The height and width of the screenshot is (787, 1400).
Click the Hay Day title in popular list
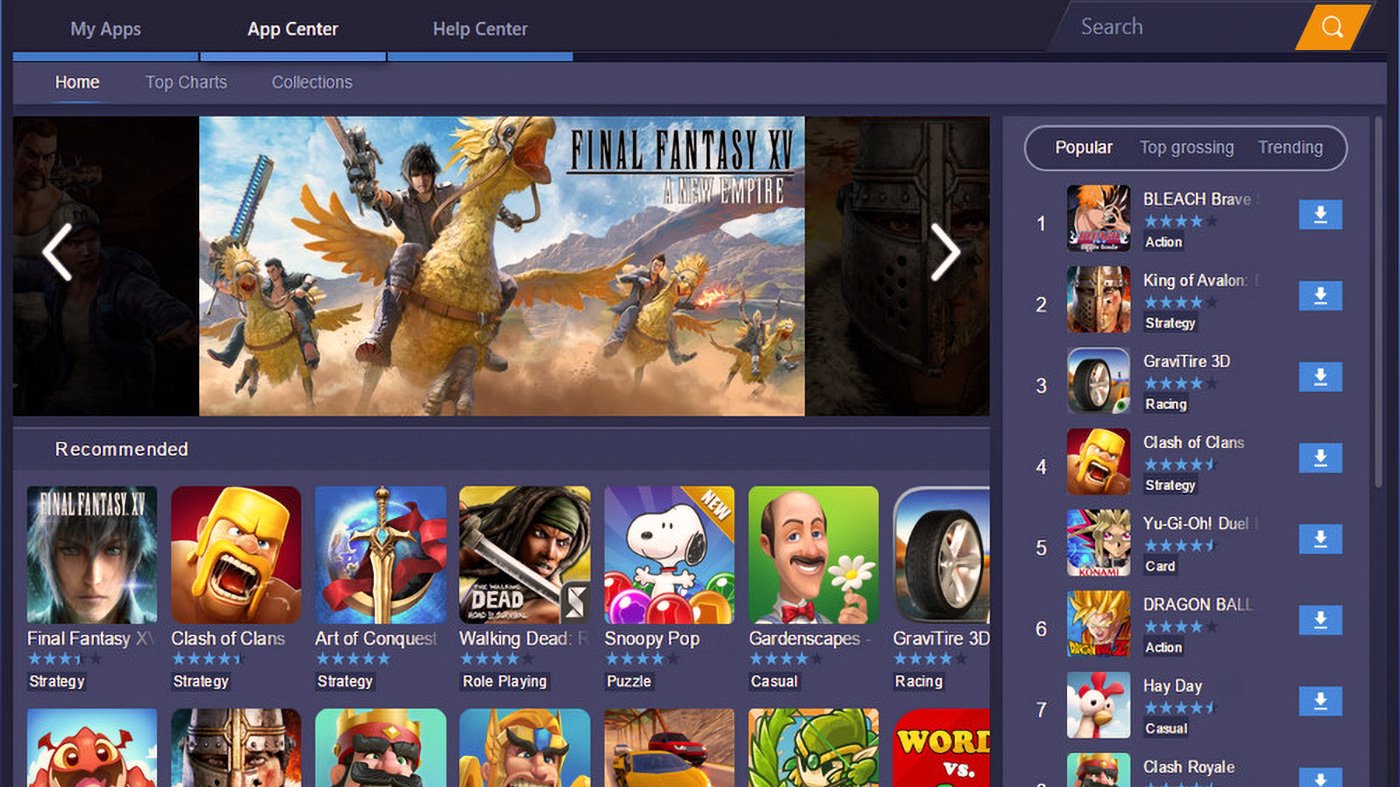click(x=1173, y=686)
